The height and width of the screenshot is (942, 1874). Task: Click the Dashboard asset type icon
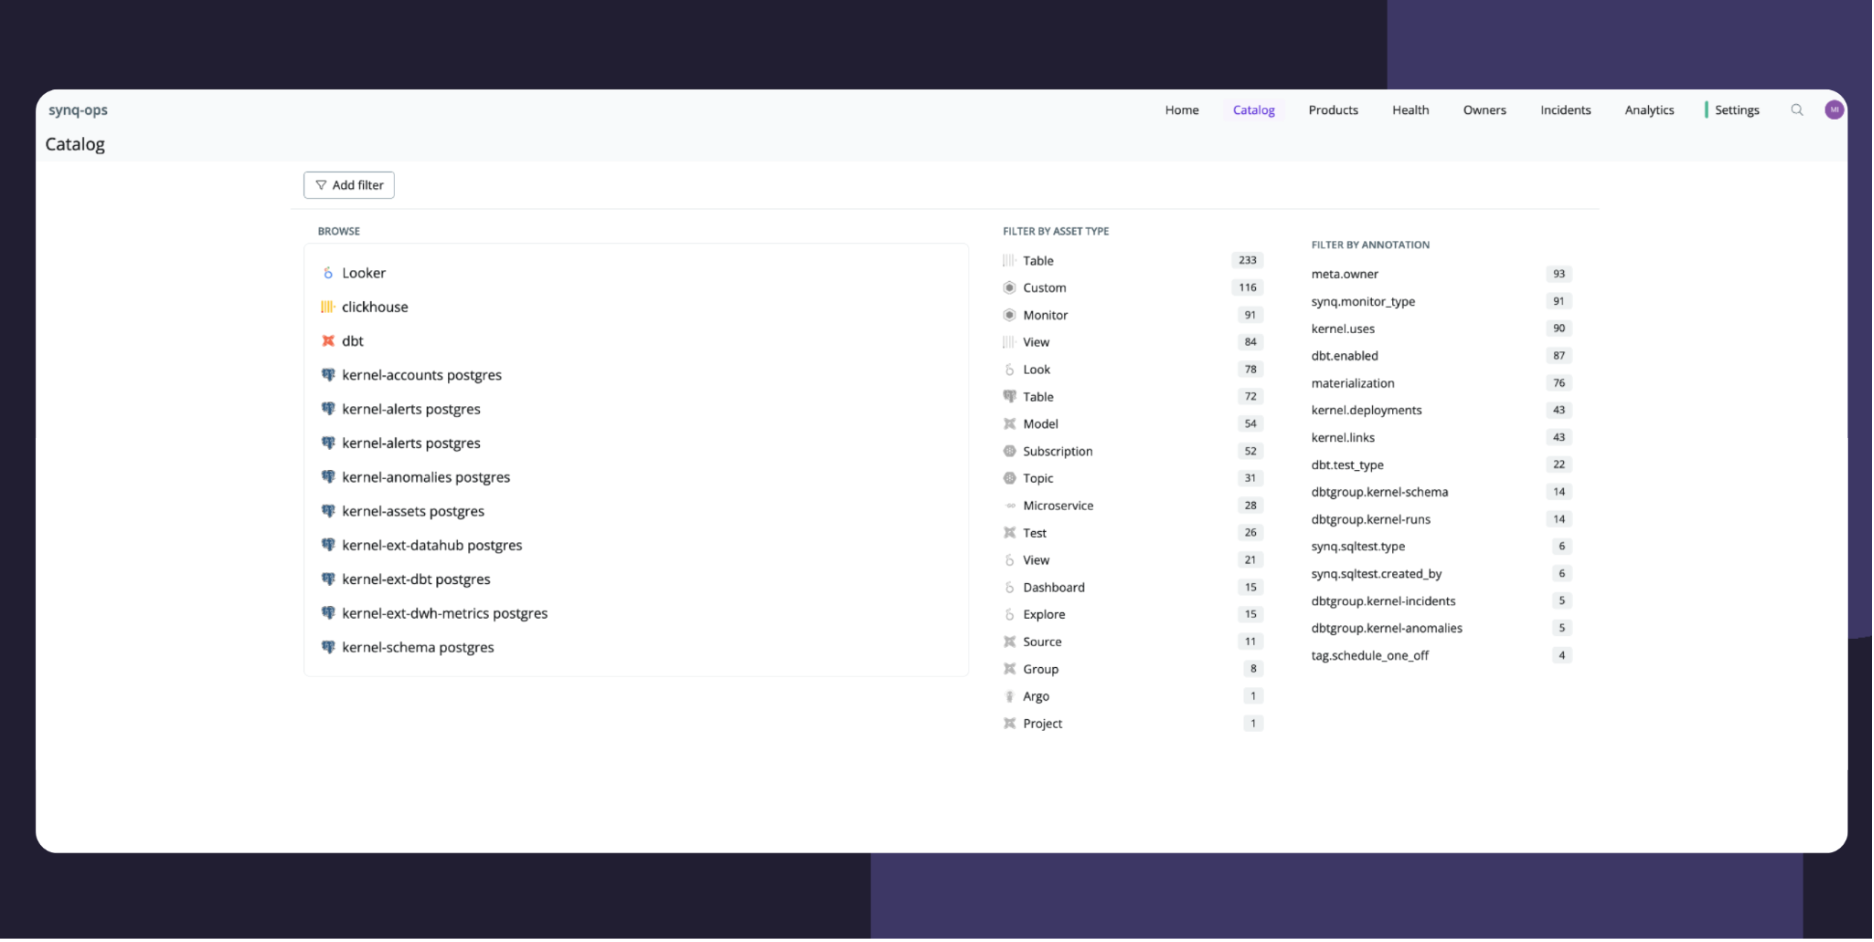(x=1010, y=588)
